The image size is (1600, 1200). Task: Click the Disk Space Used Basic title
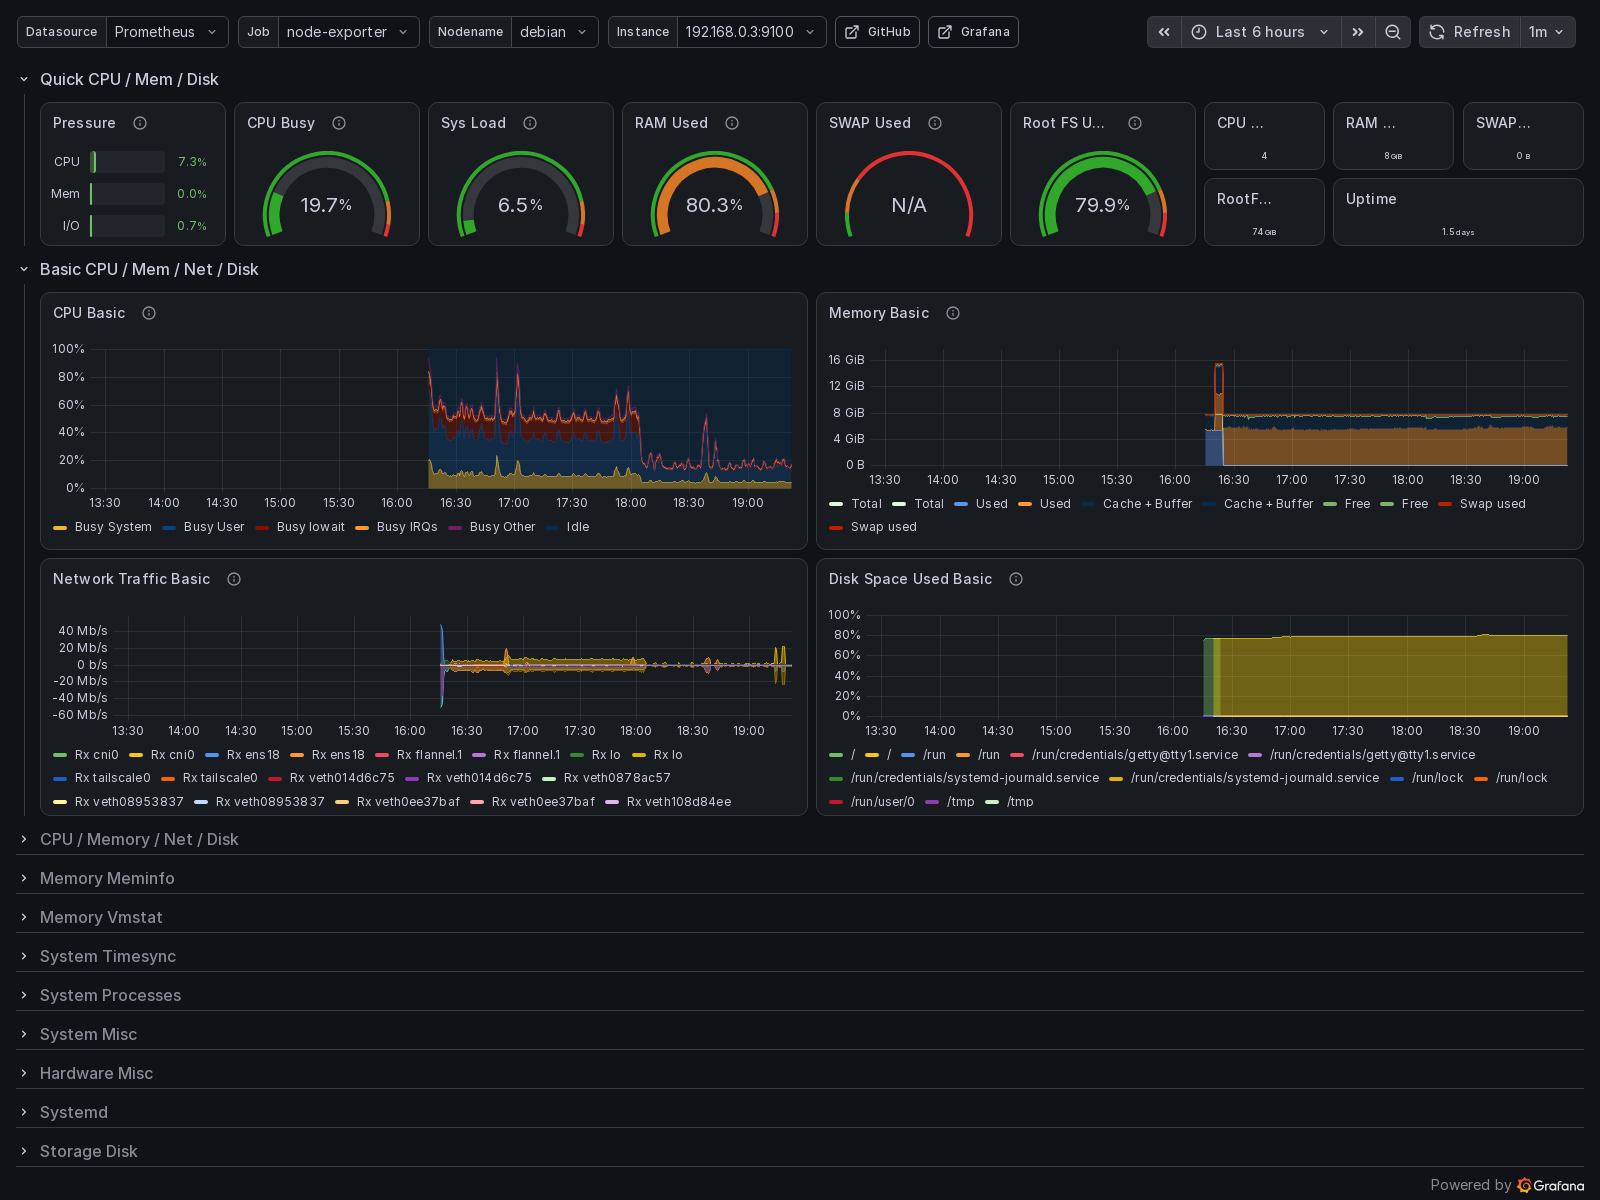[x=911, y=579]
